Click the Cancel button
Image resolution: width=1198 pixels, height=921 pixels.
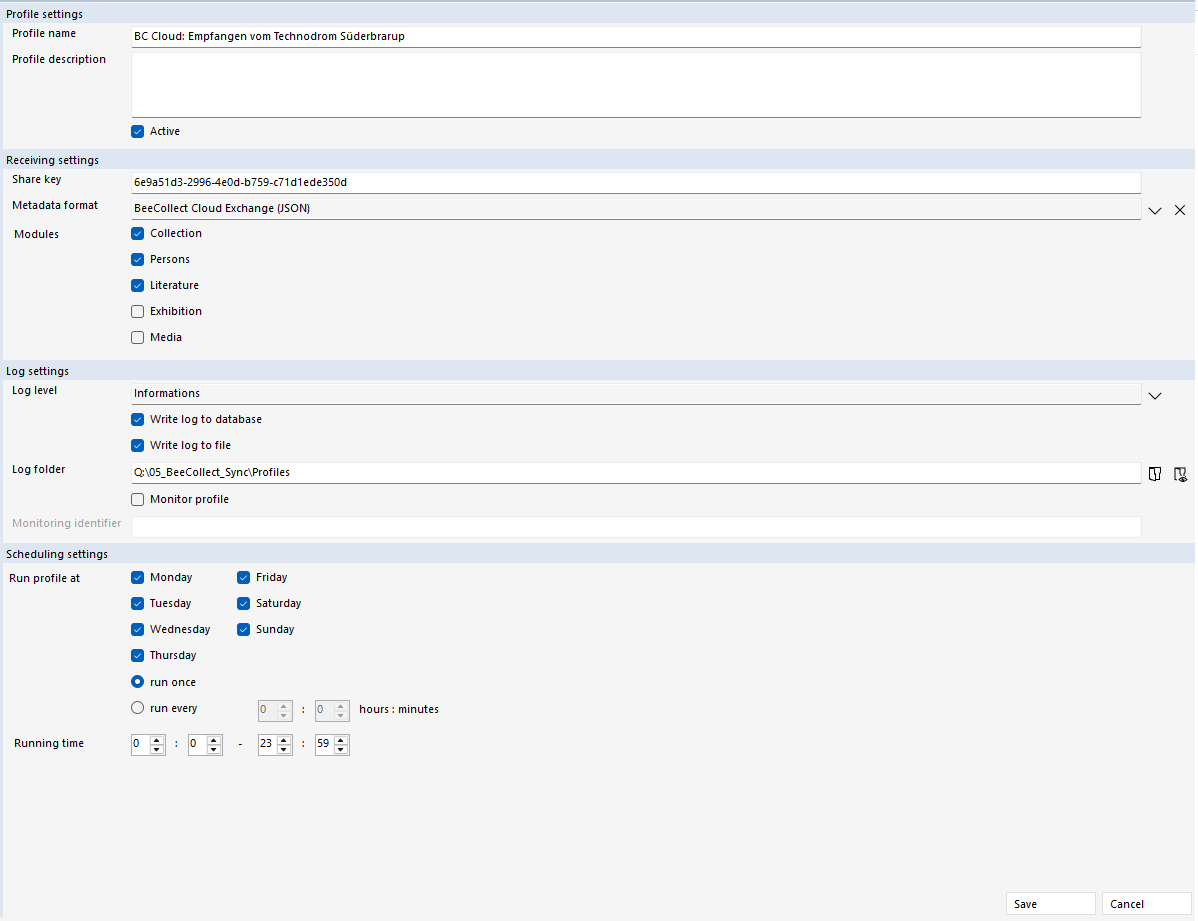click(1145, 903)
